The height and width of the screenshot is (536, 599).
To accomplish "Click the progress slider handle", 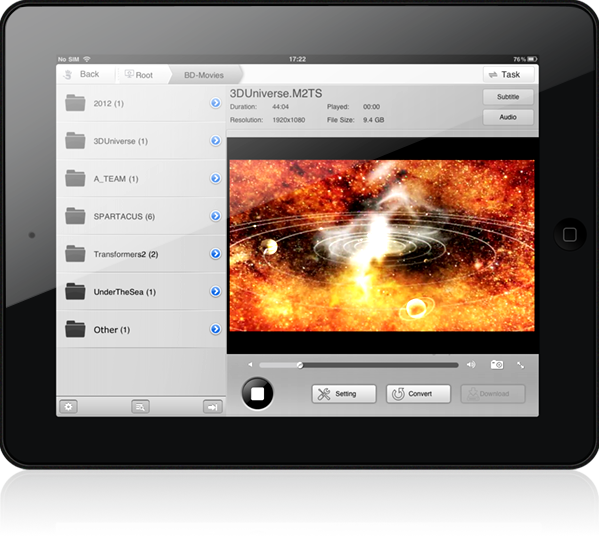I will pyautogui.click(x=300, y=365).
